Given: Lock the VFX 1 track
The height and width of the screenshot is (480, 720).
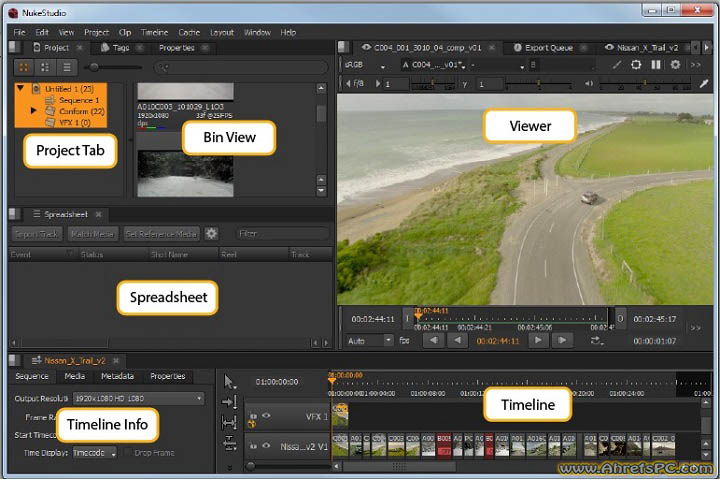Looking at the screenshot, I should coord(253,416).
